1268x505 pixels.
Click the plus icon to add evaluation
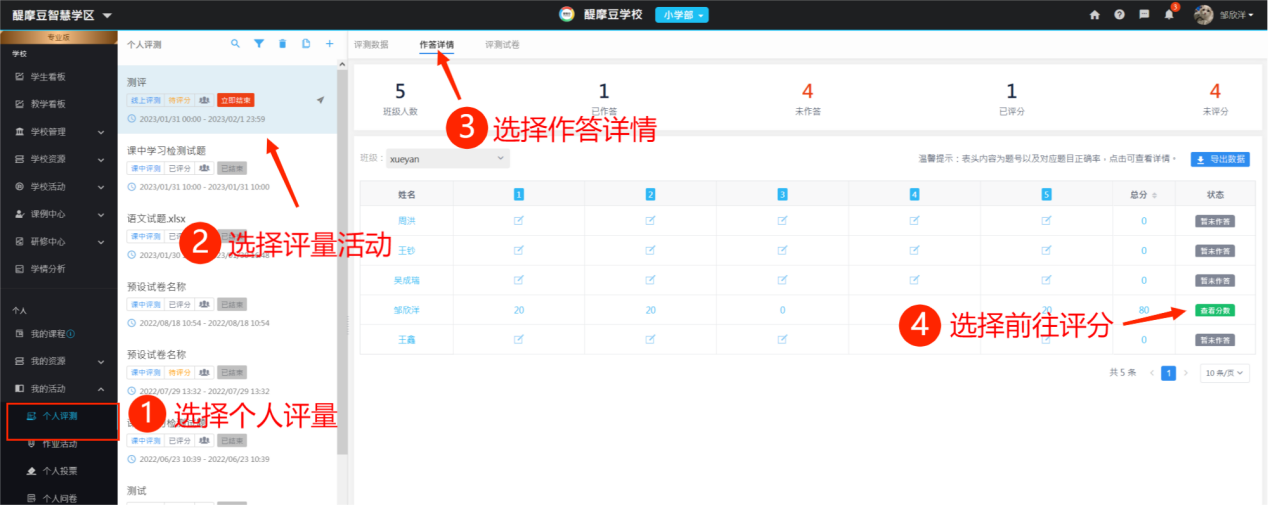[329, 44]
